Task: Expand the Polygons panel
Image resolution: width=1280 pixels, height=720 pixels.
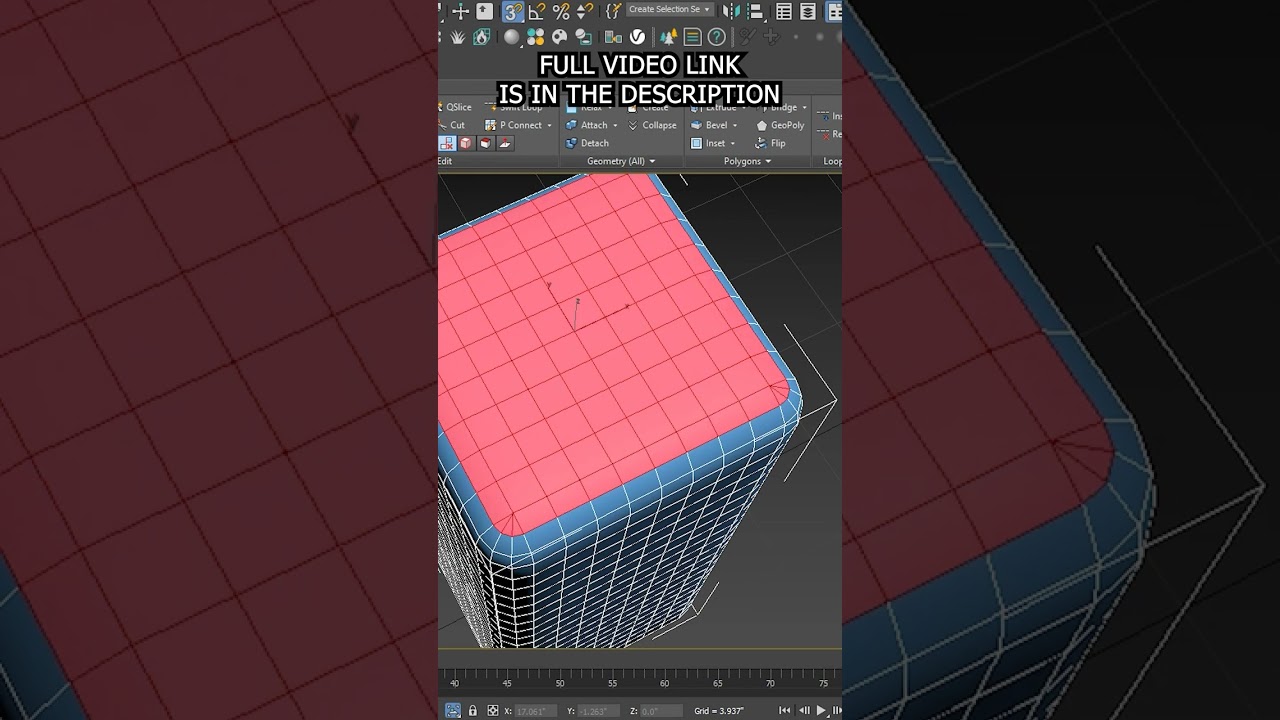Action: 748,161
